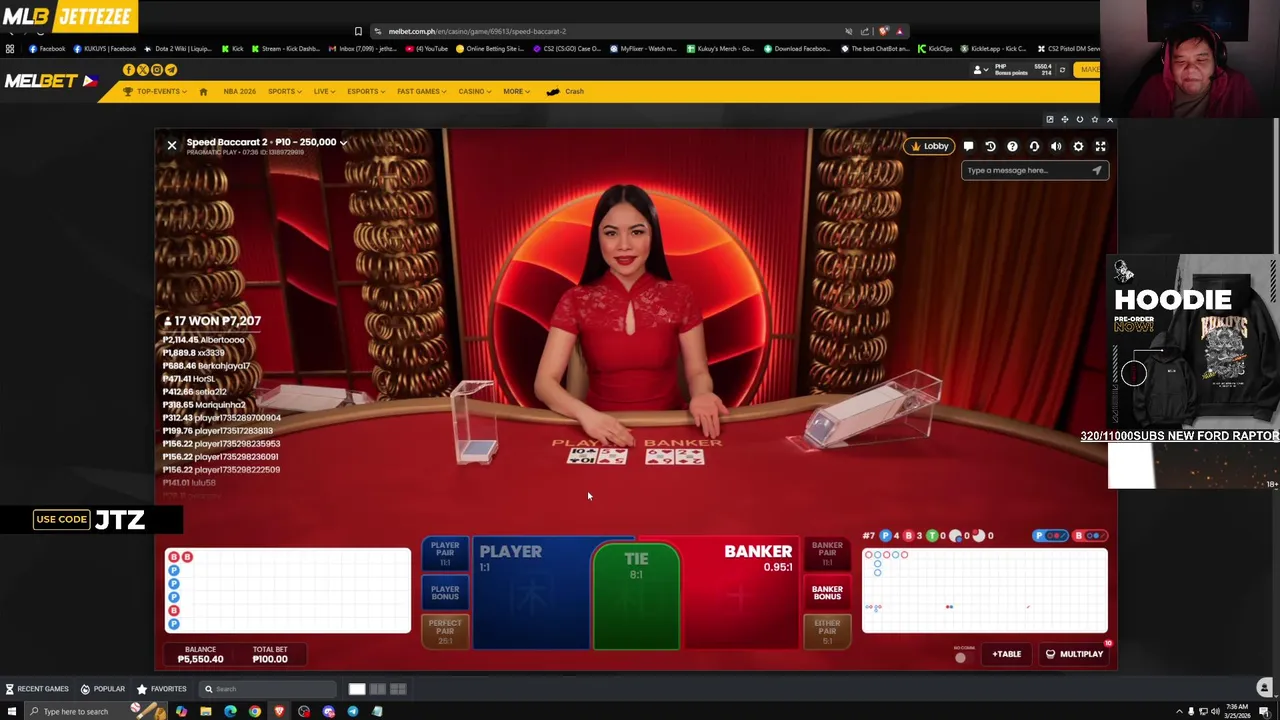Image resolution: width=1280 pixels, height=720 pixels.
Task: Go to Melbet home icon
Action: (203, 91)
